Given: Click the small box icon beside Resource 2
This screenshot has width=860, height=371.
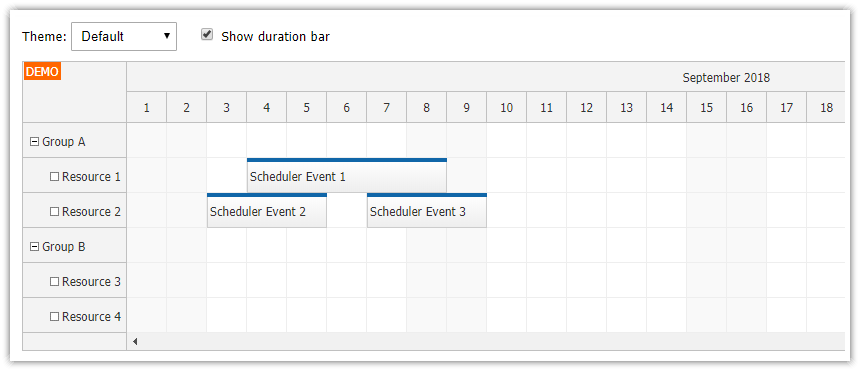Looking at the screenshot, I should click(54, 212).
